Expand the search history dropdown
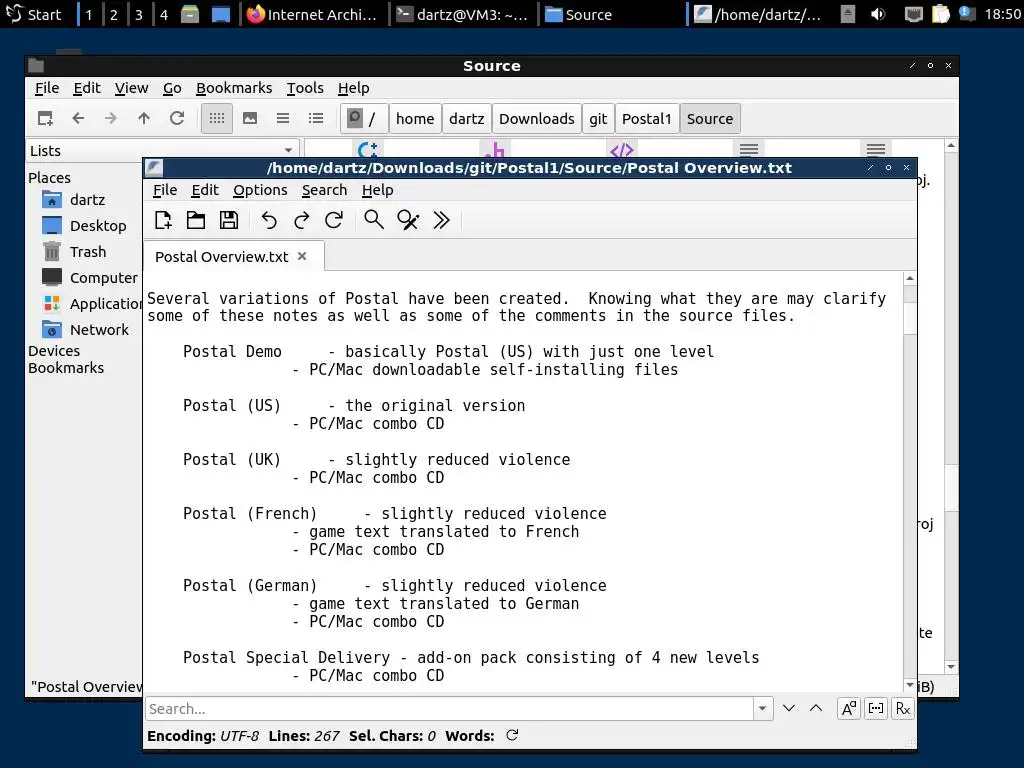The image size is (1024, 768). (x=762, y=709)
